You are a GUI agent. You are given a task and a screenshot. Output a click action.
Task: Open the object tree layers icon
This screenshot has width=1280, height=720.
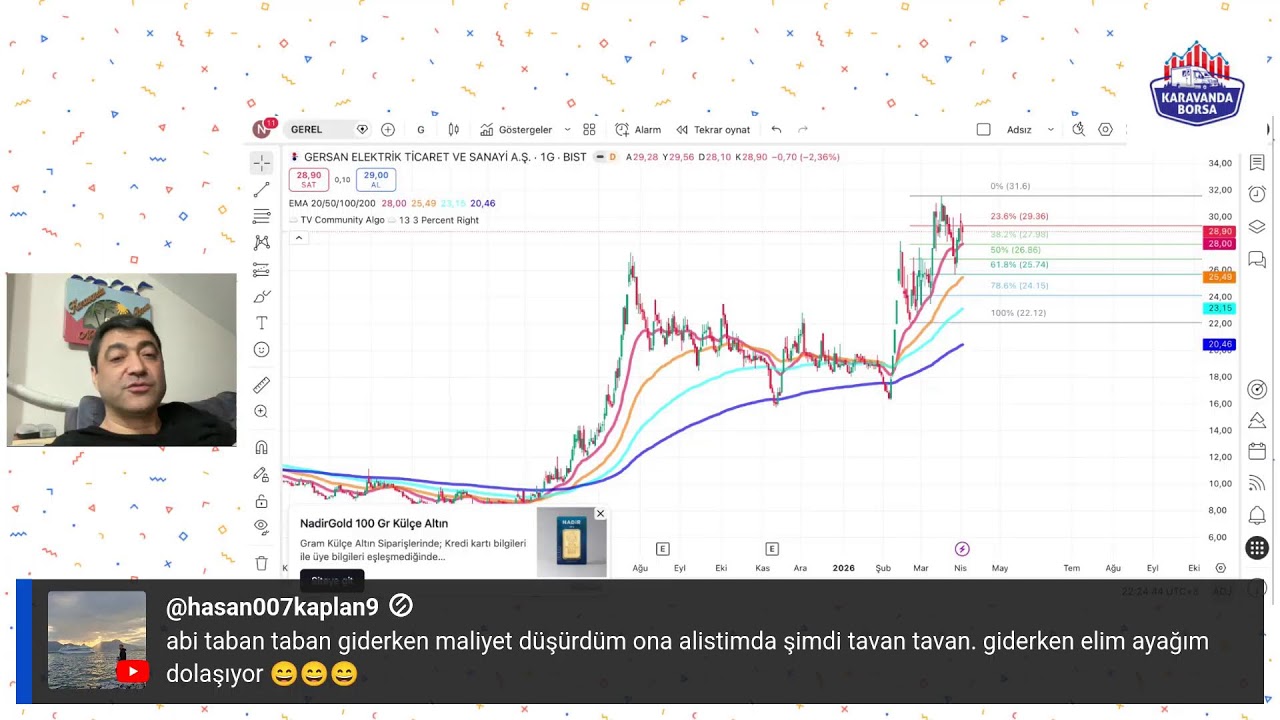(x=1257, y=227)
